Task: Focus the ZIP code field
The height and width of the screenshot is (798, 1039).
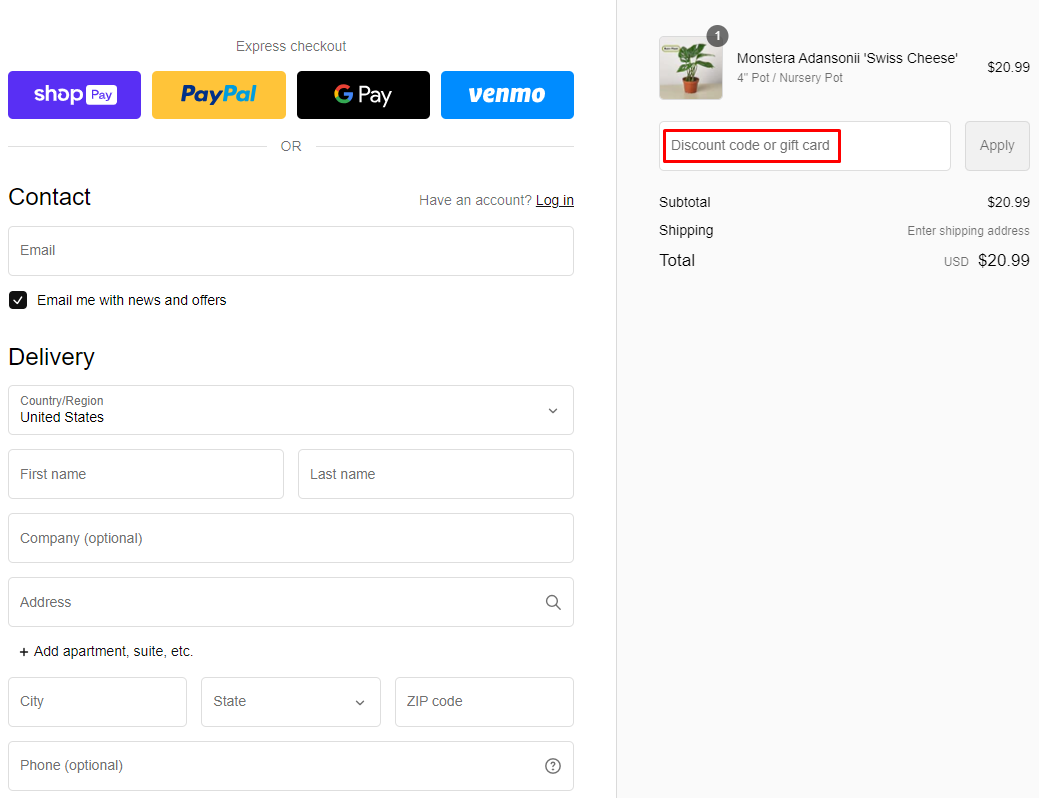Action: 484,702
